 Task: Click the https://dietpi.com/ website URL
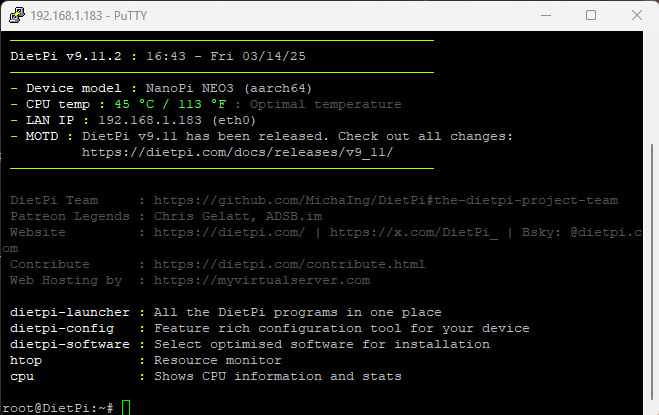coord(229,232)
